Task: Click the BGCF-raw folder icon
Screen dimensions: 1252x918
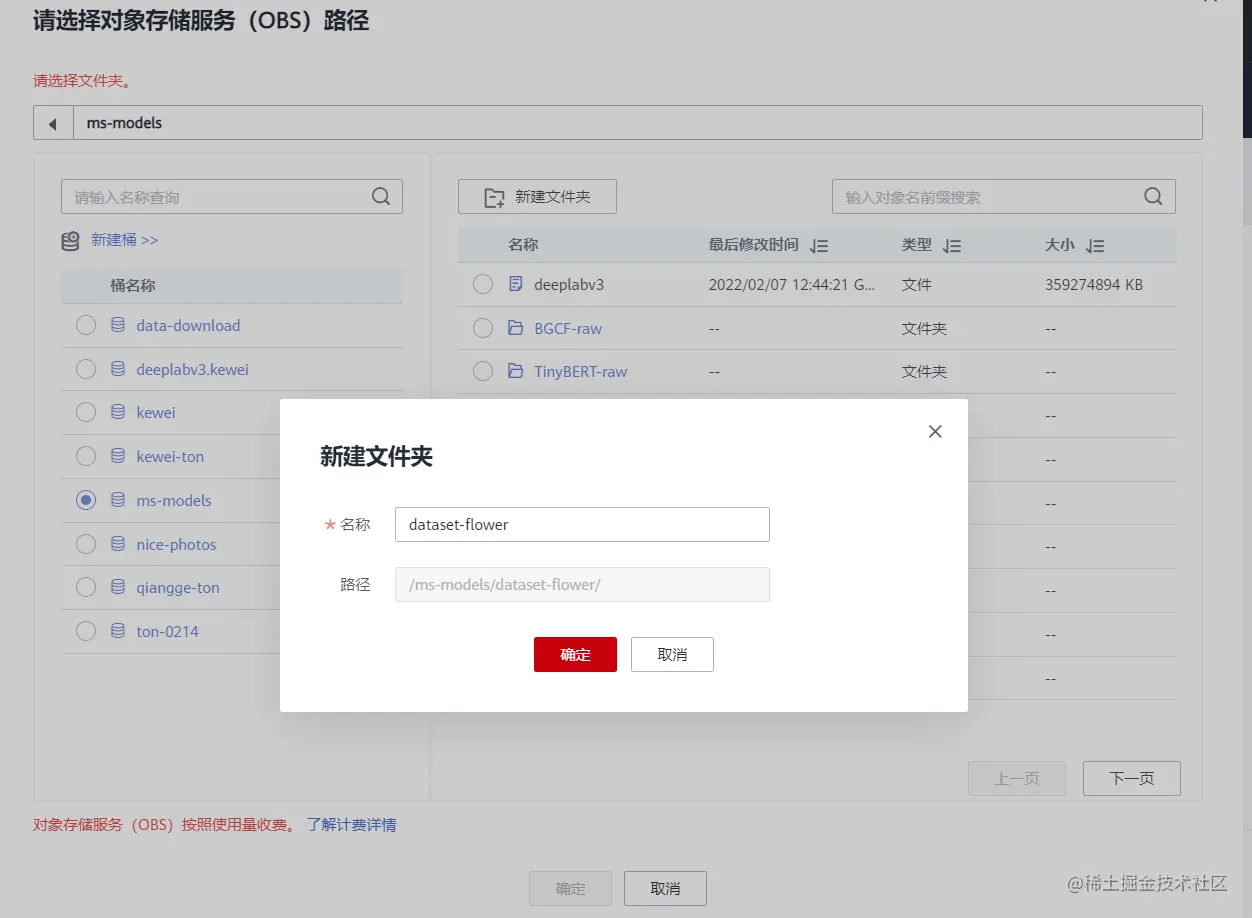Action: pyautogui.click(x=516, y=328)
